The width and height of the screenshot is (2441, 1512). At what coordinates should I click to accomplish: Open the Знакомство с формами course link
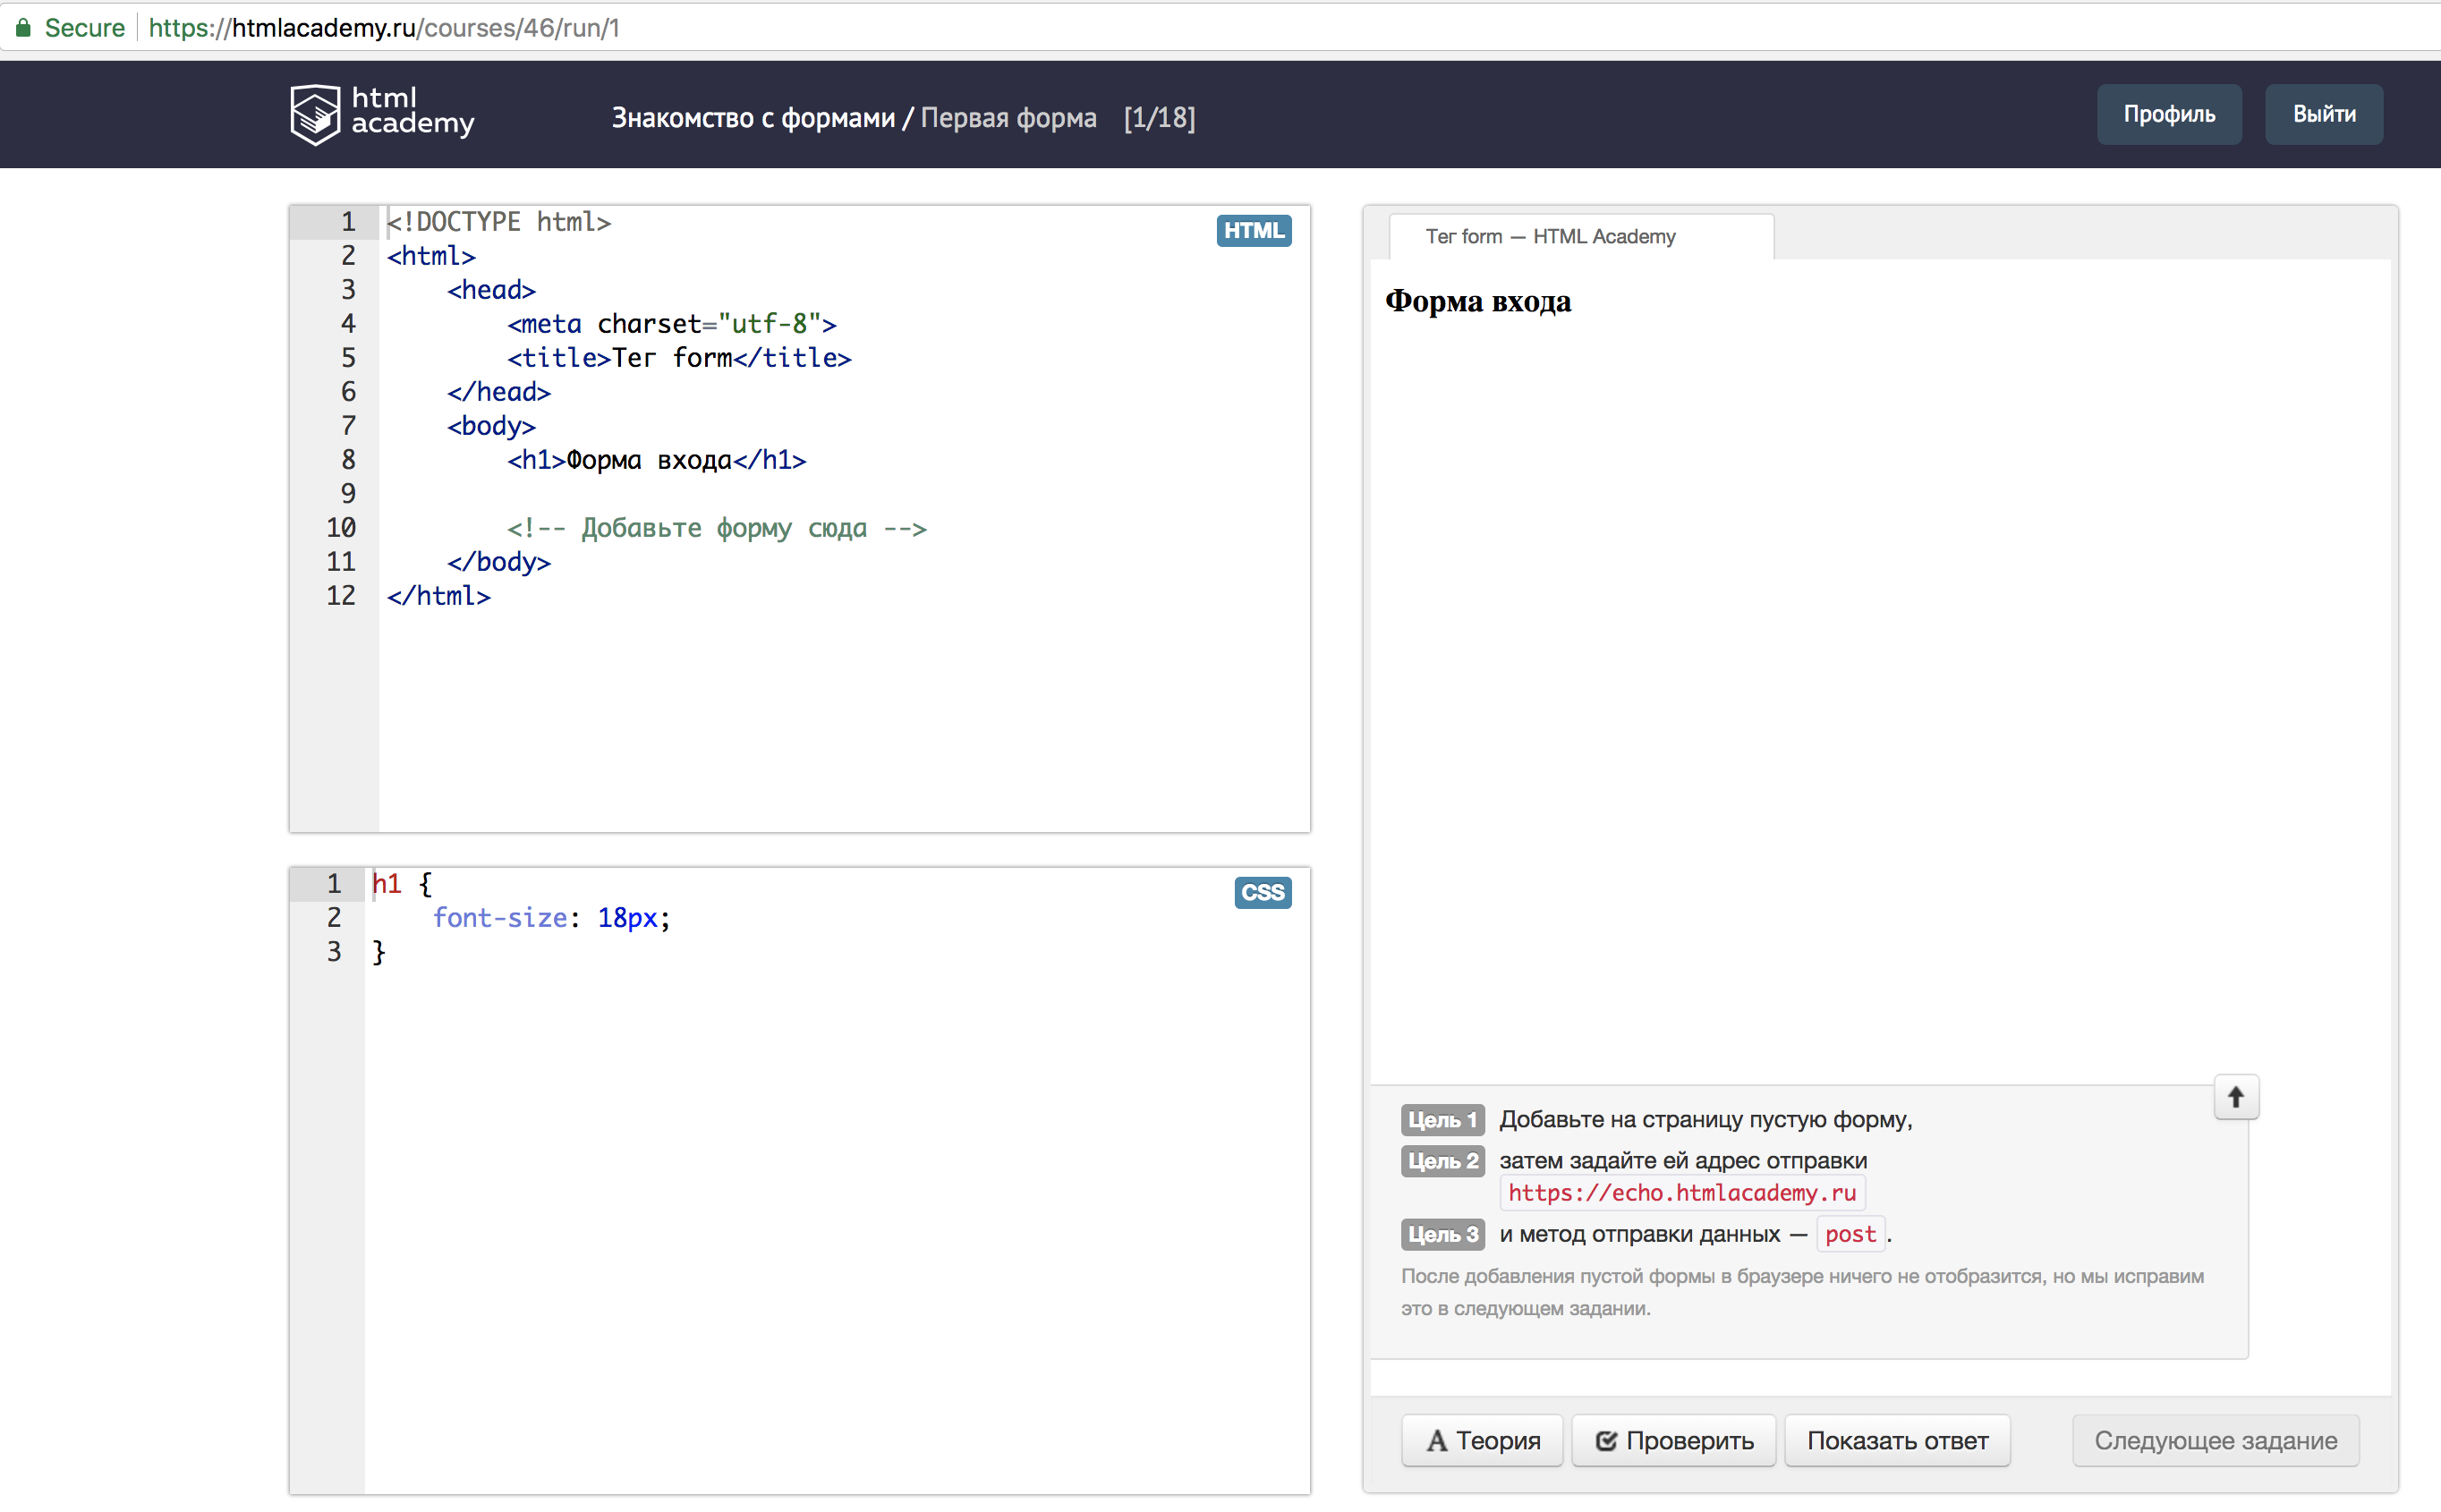(753, 118)
